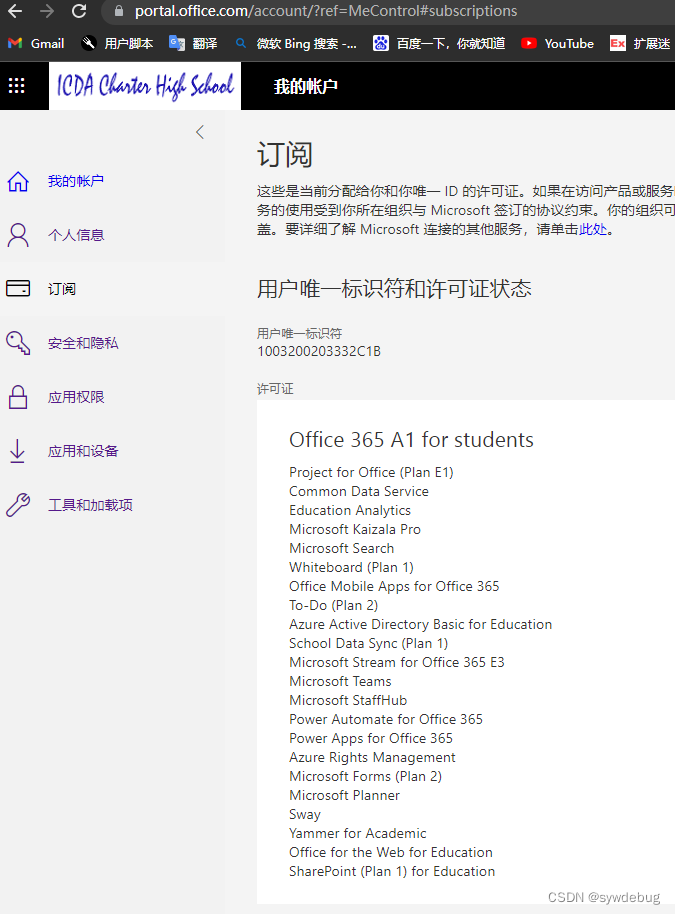Viewport: 675px width, 914px height.
Task: Click Project for Office (Plan E1)
Action: pos(371,472)
